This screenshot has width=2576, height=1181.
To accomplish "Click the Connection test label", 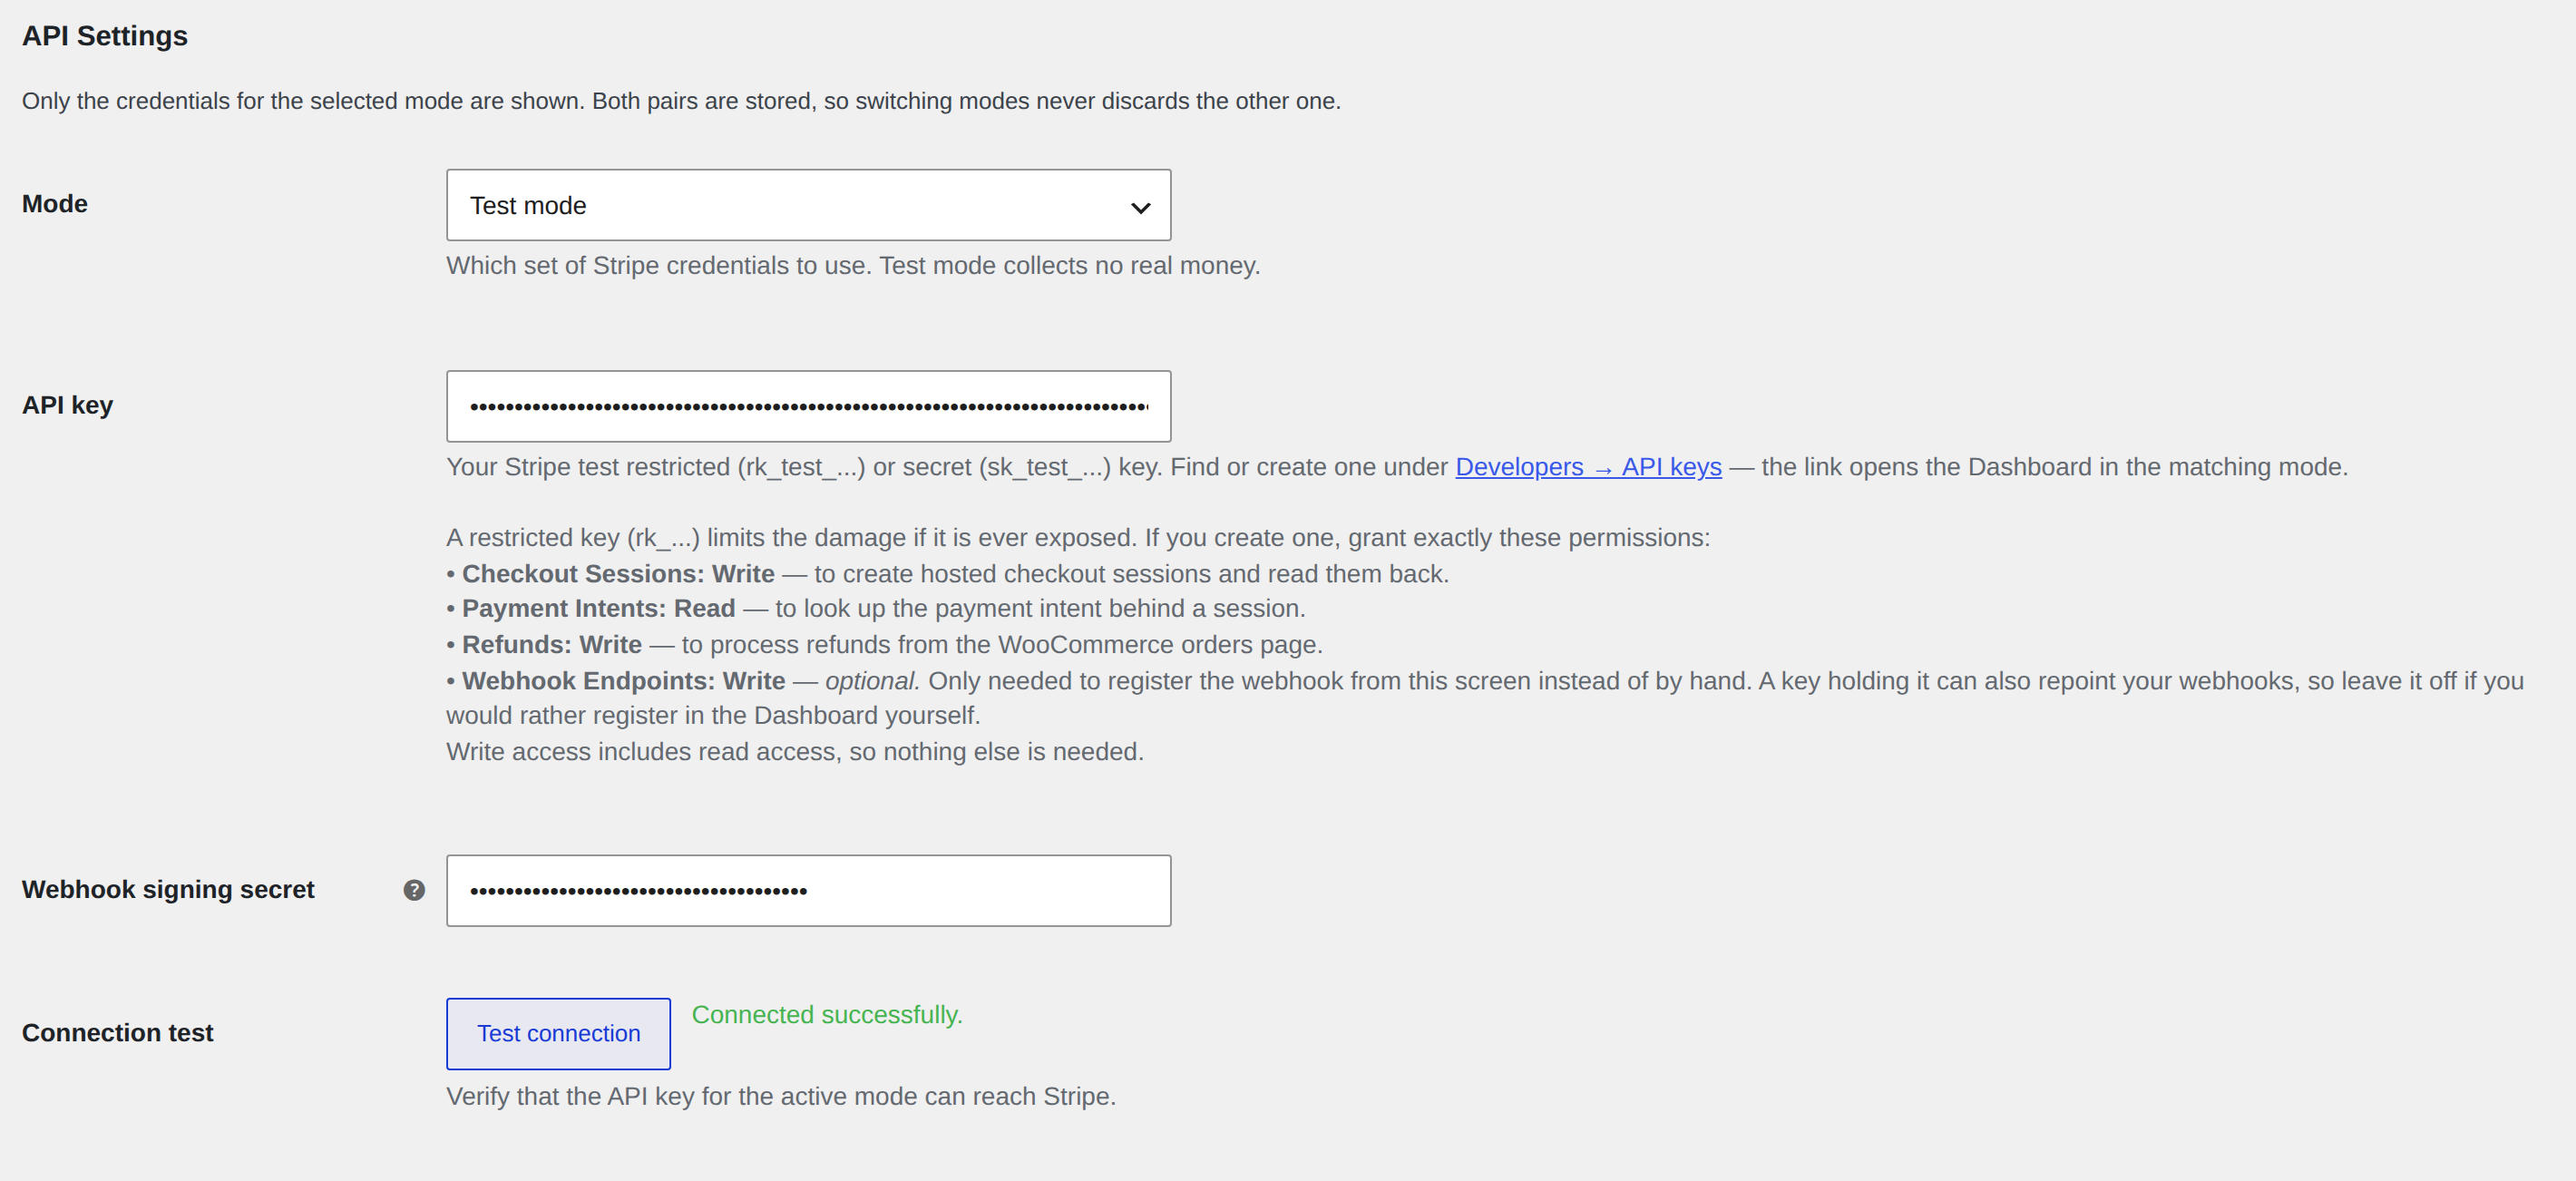I will pyautogui.click(x=117, y=1033).
